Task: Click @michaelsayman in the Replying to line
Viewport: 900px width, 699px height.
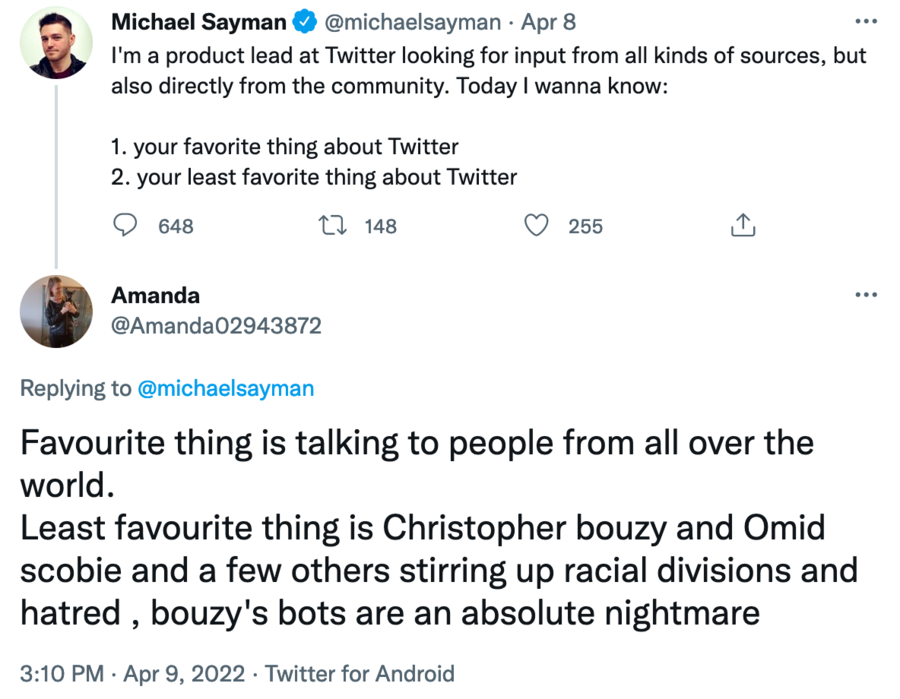Action: click(224, 389)
